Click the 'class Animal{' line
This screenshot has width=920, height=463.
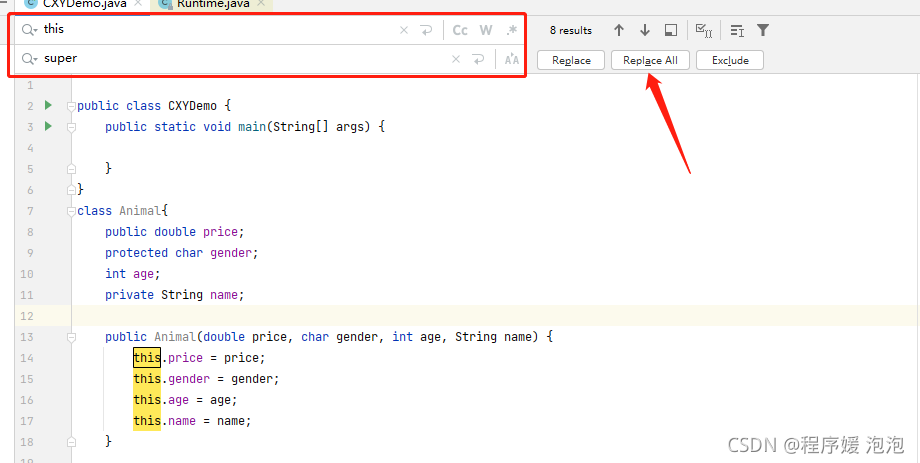pyautogui.click(x=123, y=211)
